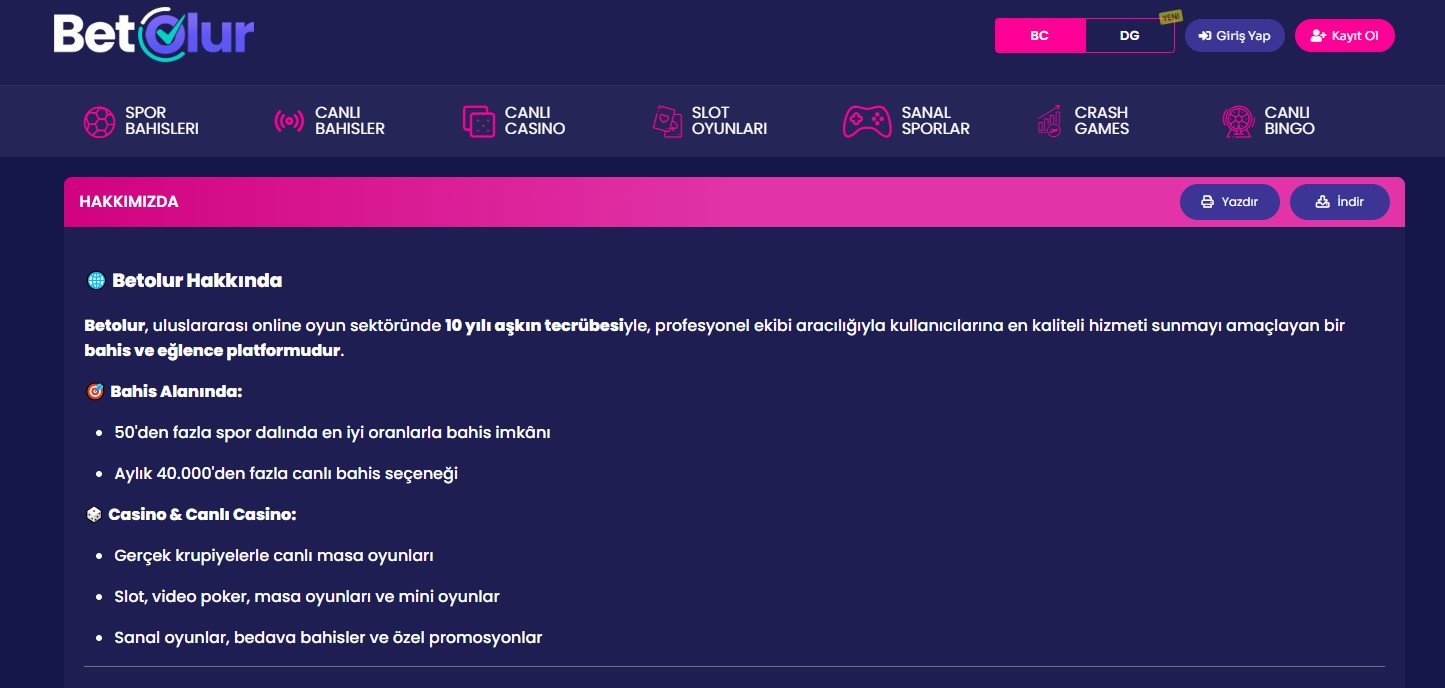Screen dimensions: 1445x688
Task: Switch to the DG option
Action: pos(1130,36)
